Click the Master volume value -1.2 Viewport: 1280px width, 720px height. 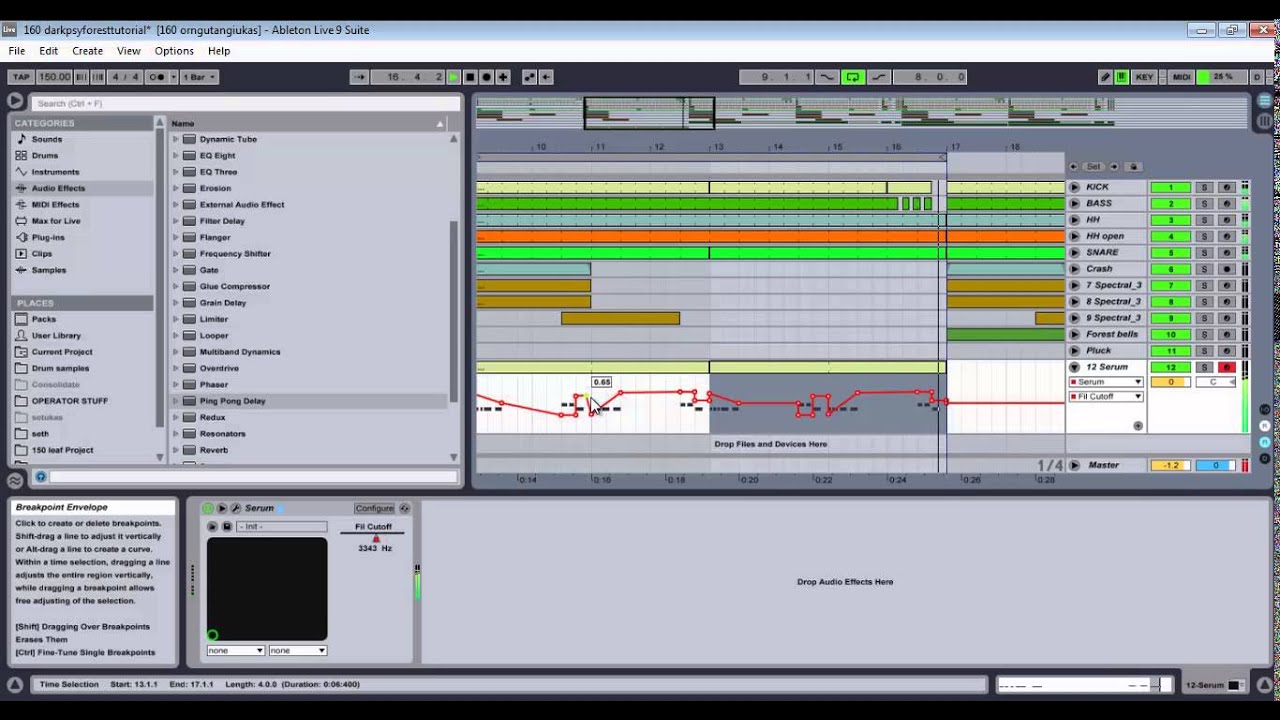(x=1170, y=465)
